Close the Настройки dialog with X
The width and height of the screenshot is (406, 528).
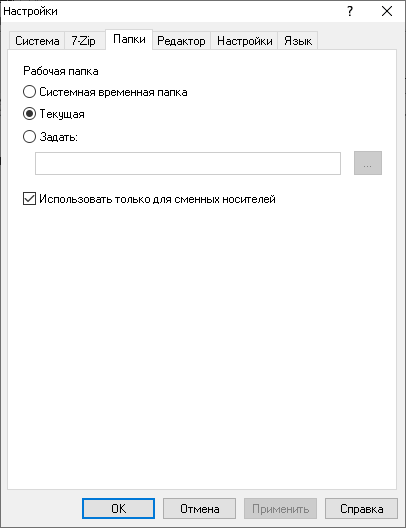click(x=387, y=11)
